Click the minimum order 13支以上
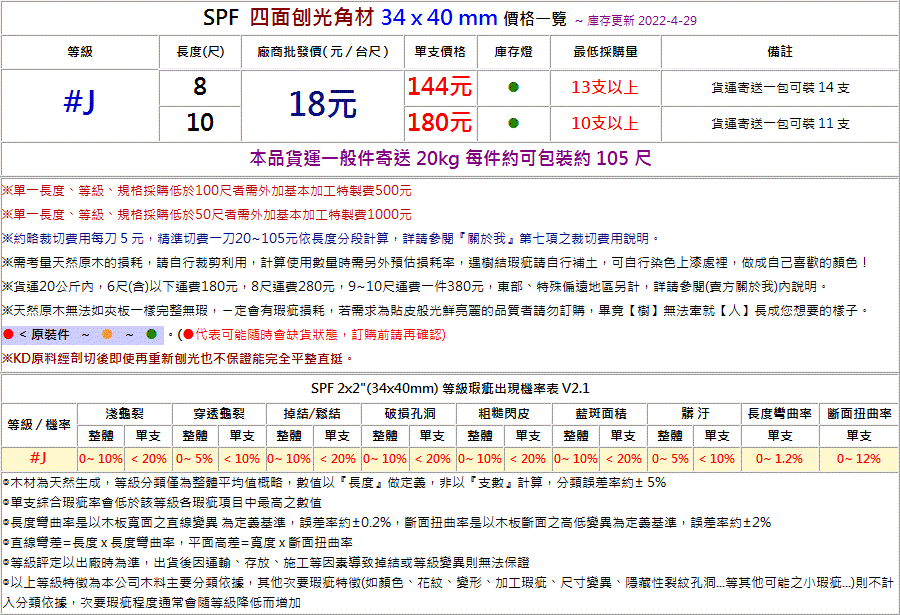The width and height of the screenshot is (900, 615). pos(605,87)
